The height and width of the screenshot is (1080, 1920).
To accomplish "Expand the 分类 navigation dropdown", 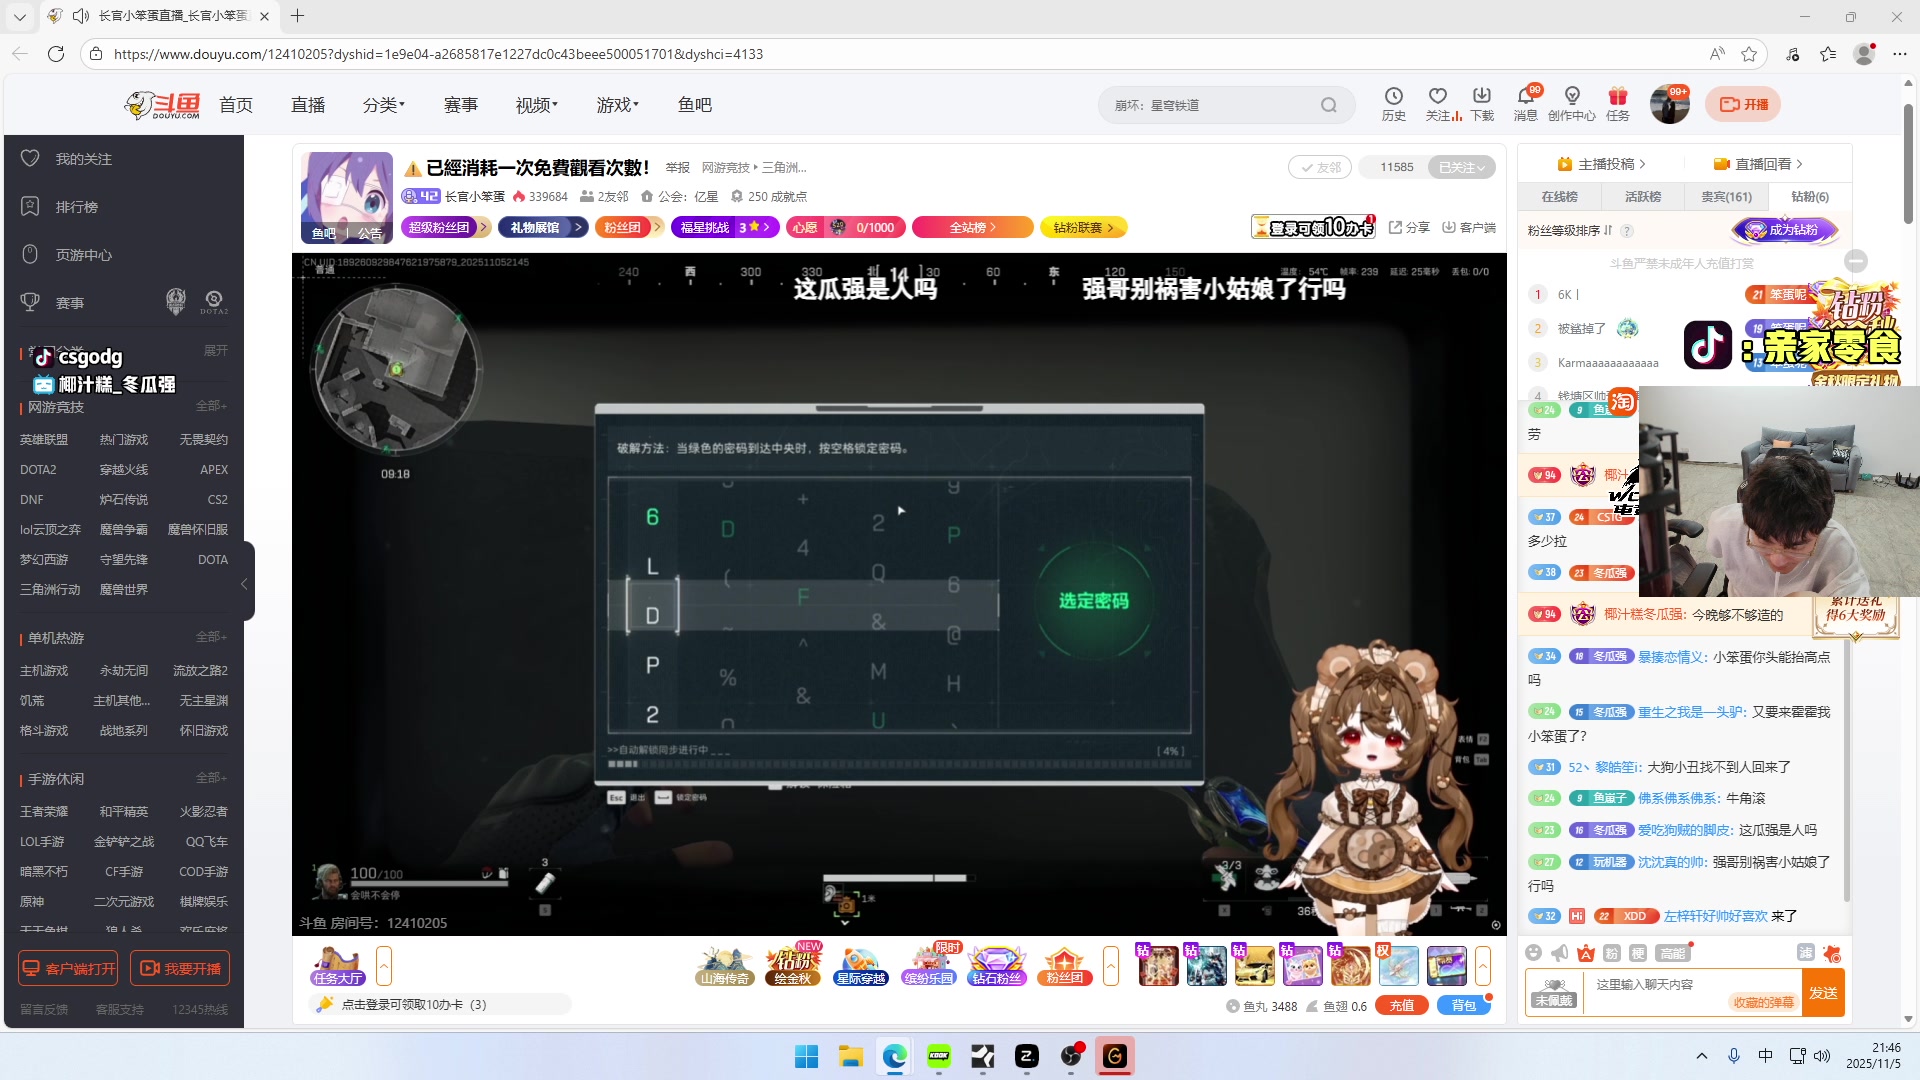I will [x=383, y=105].
